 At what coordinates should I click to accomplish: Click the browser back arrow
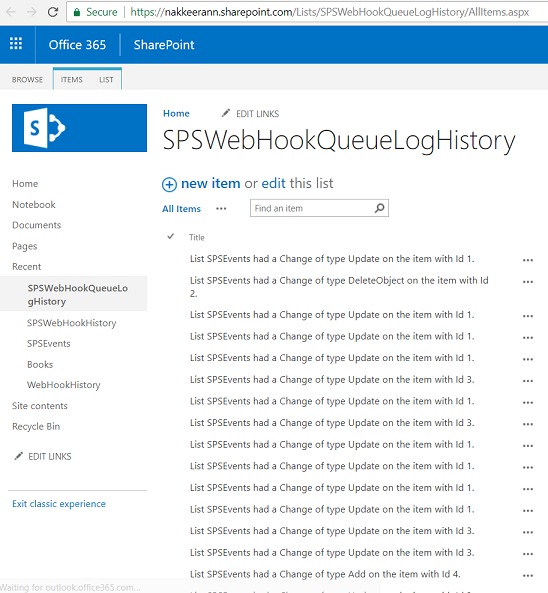coord(11,12)
